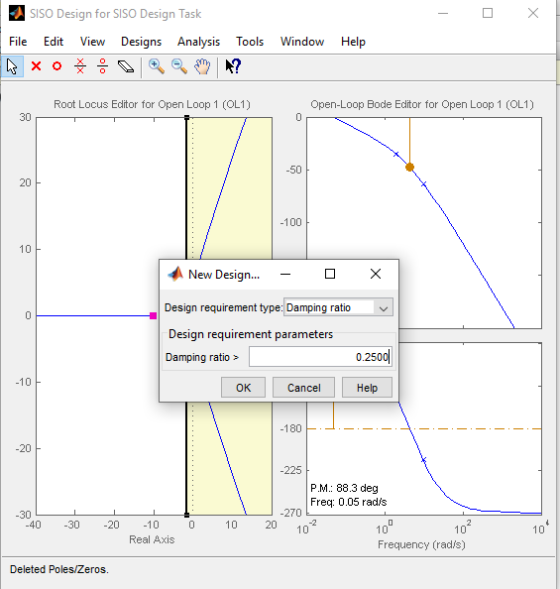Select the pan hand tool

(202, 66)
